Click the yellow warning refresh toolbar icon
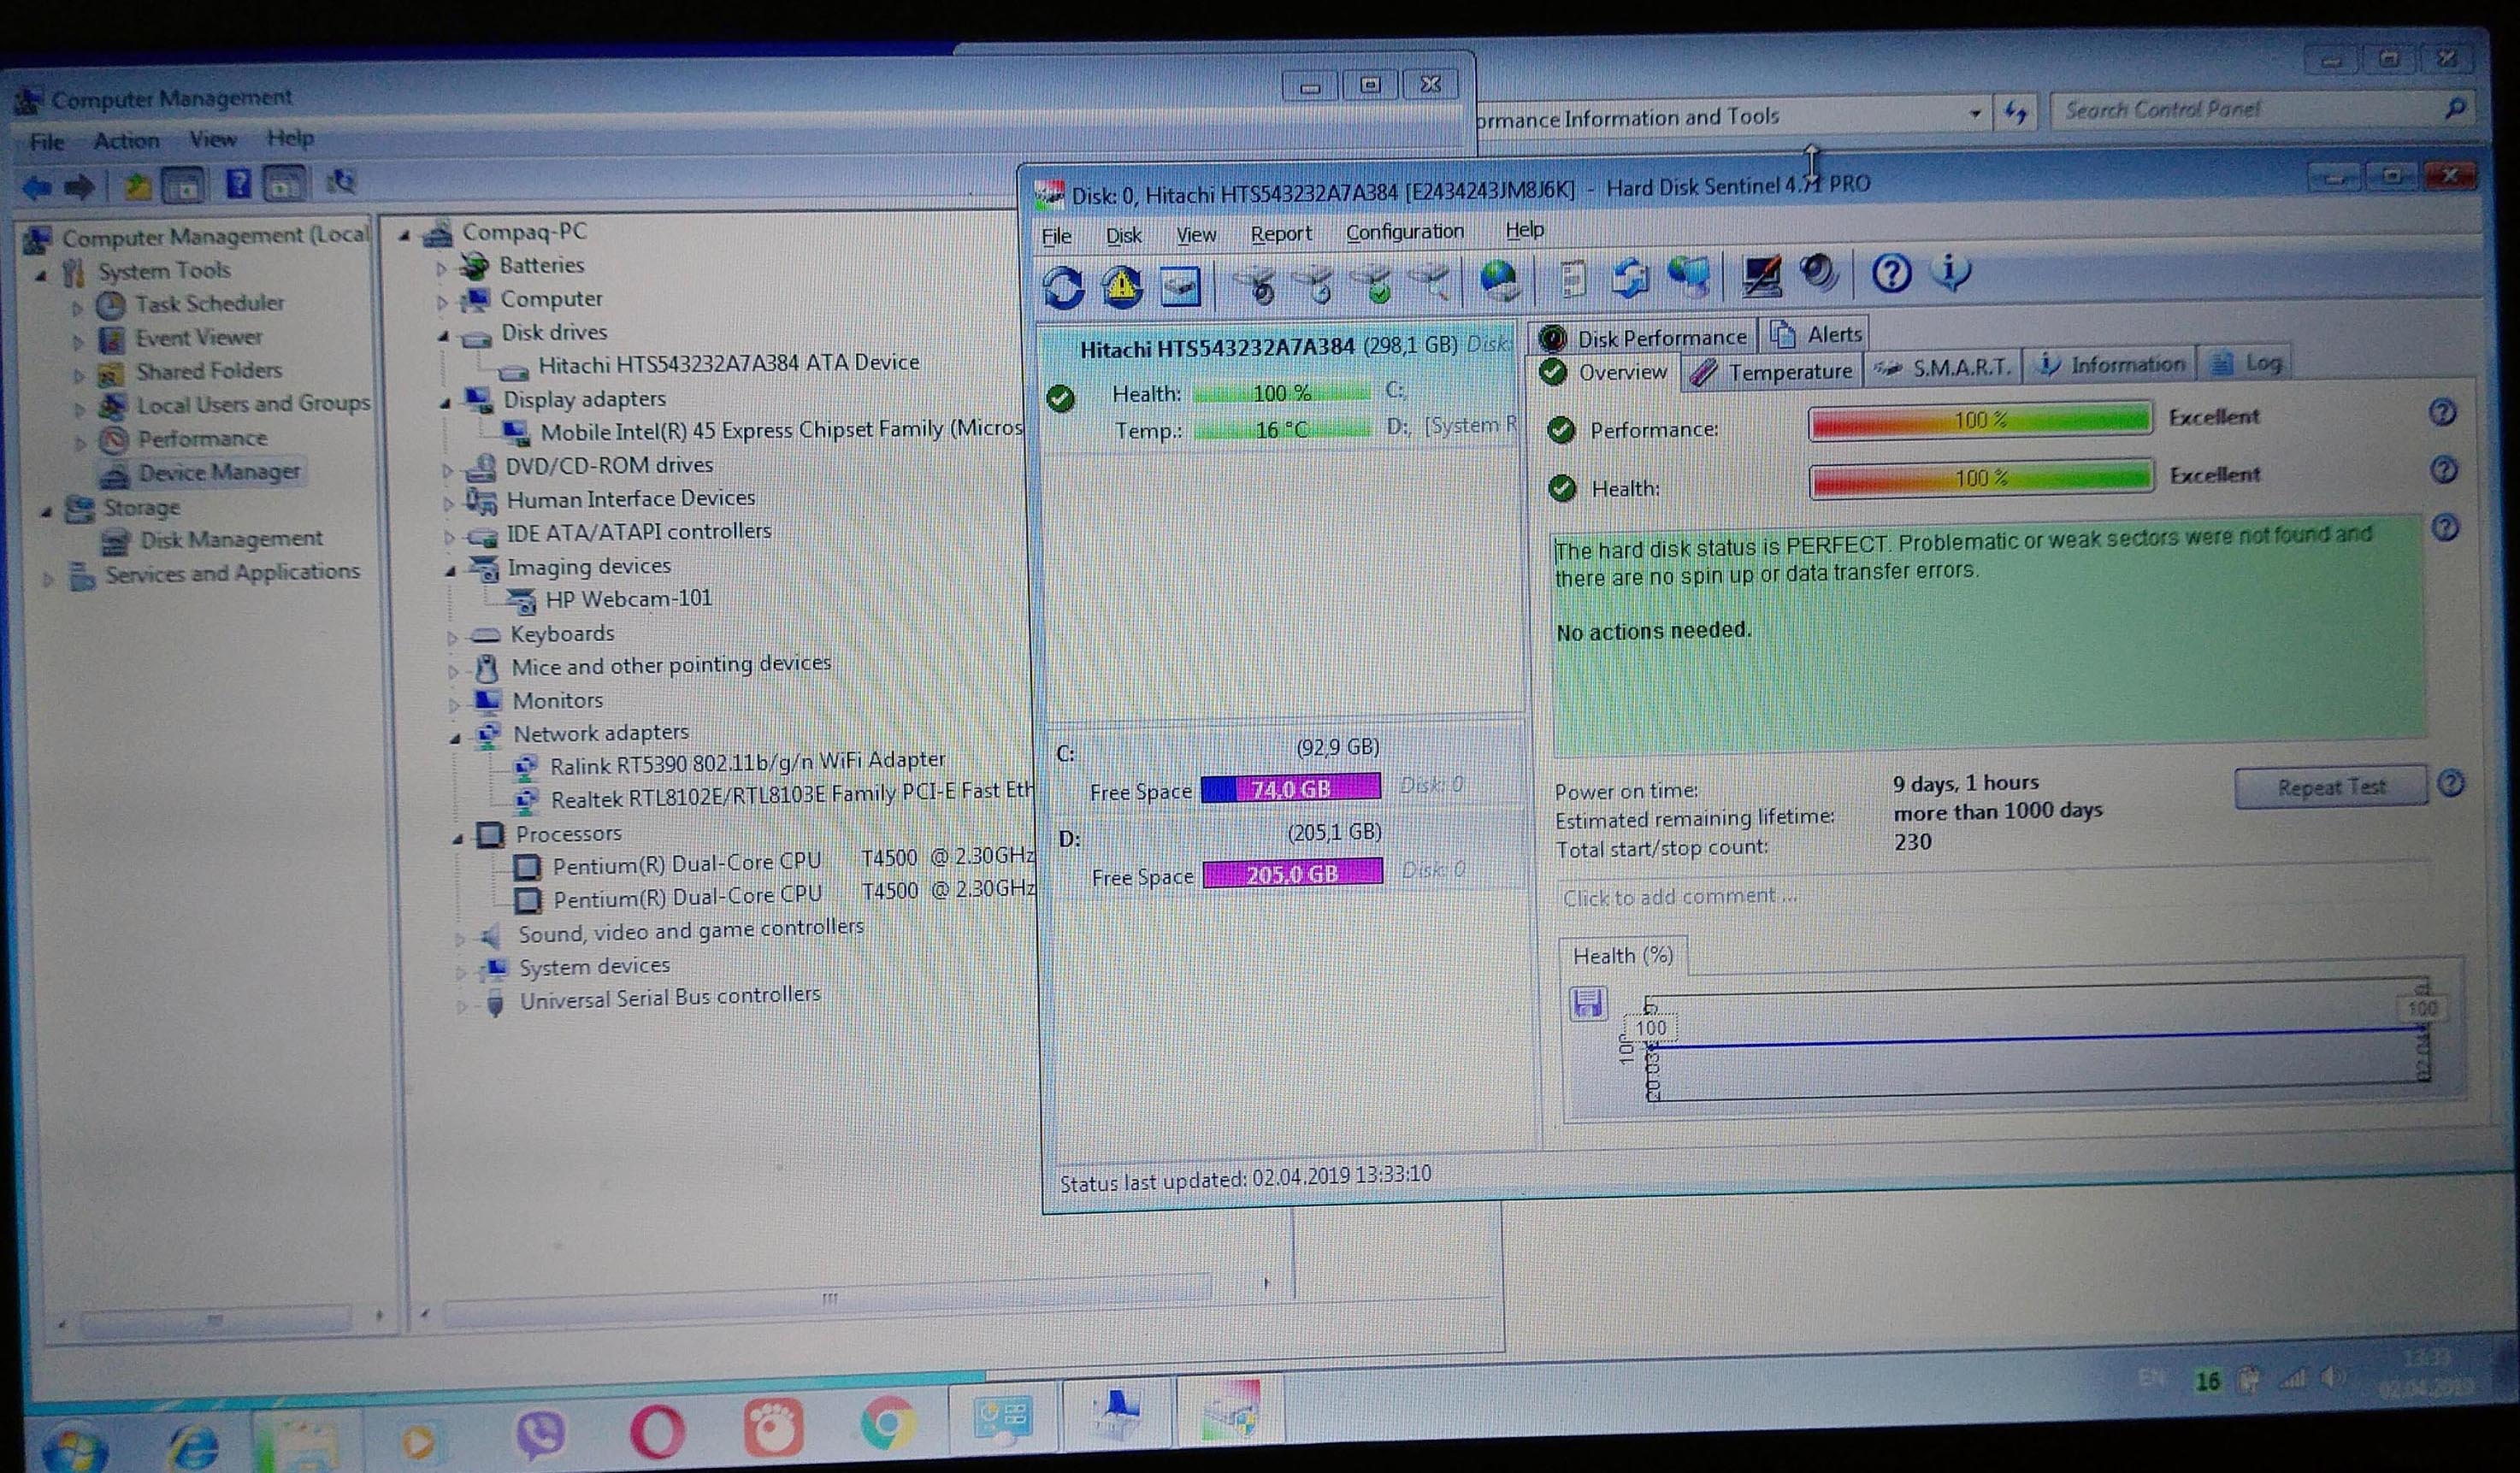Viewport: 2520px width, 1473px height. 1122,286
